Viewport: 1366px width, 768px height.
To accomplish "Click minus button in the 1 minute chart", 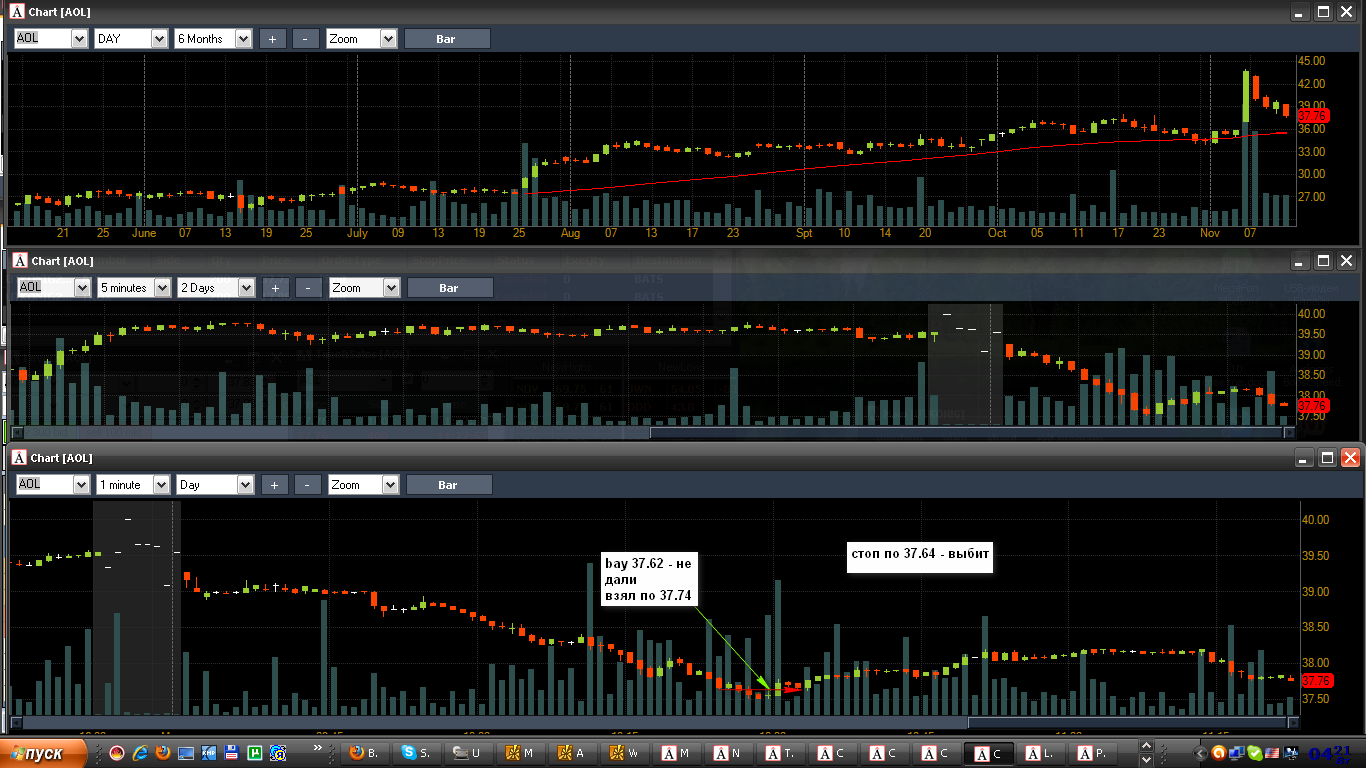I will [x=308, y=484].
